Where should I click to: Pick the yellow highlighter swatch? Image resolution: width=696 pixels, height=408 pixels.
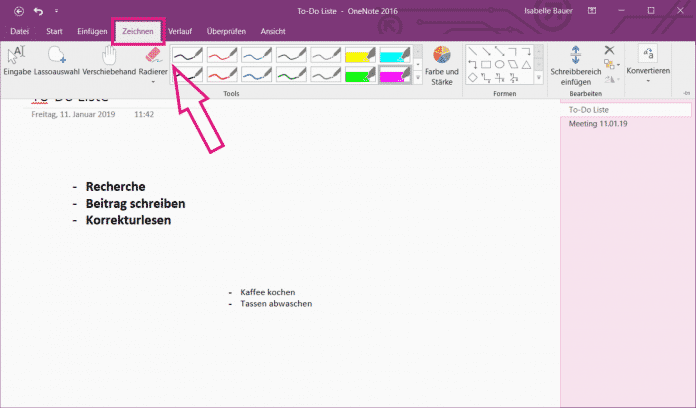click(x=360, y=54)
